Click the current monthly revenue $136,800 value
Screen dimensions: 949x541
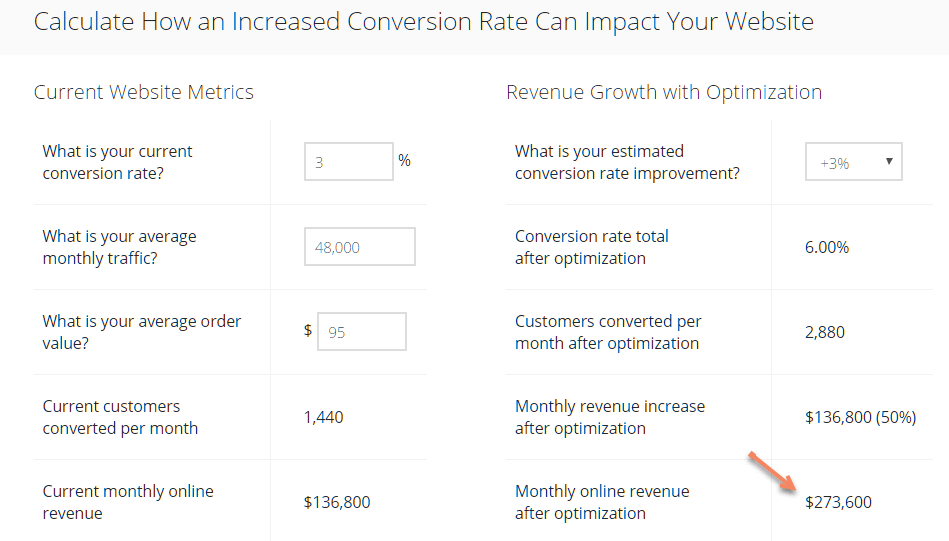pos(337,502)
